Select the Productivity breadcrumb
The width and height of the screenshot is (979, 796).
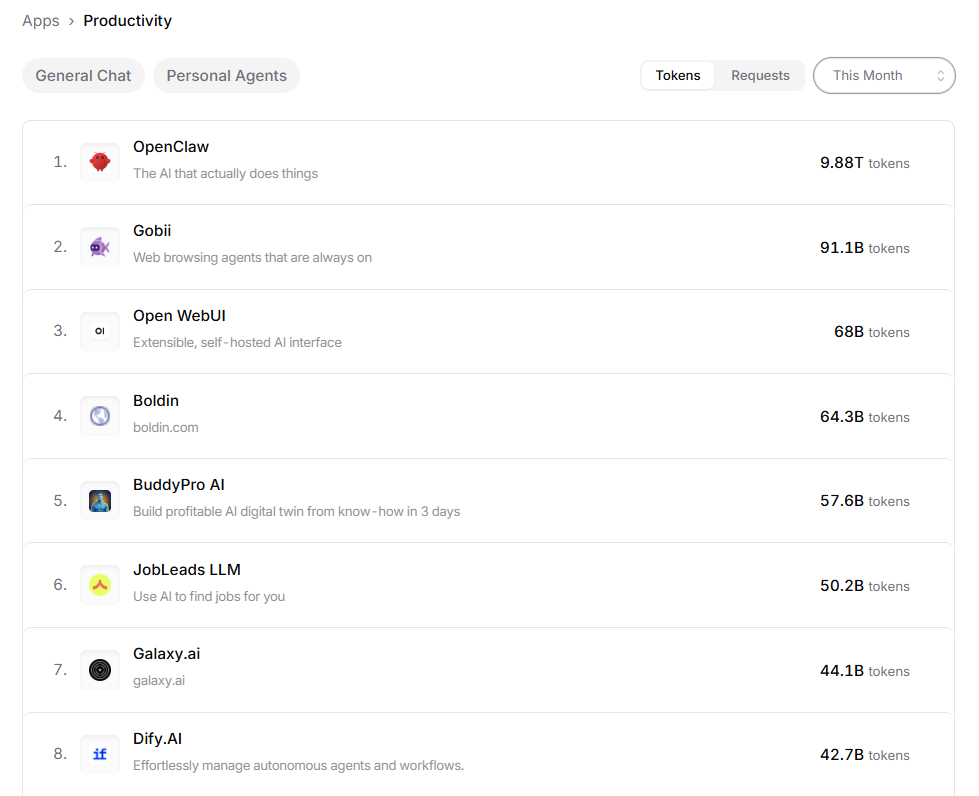128,21
